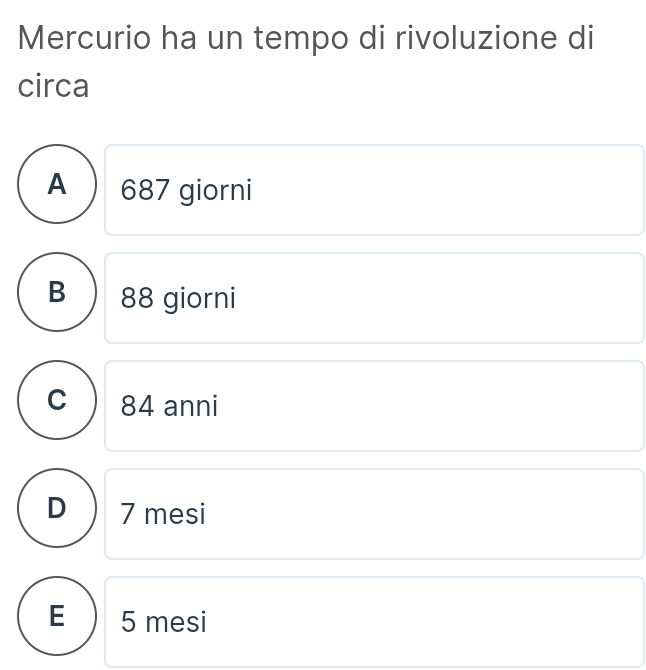Click the letter C inside its circle
646x670 pixels.
(57, 400)
